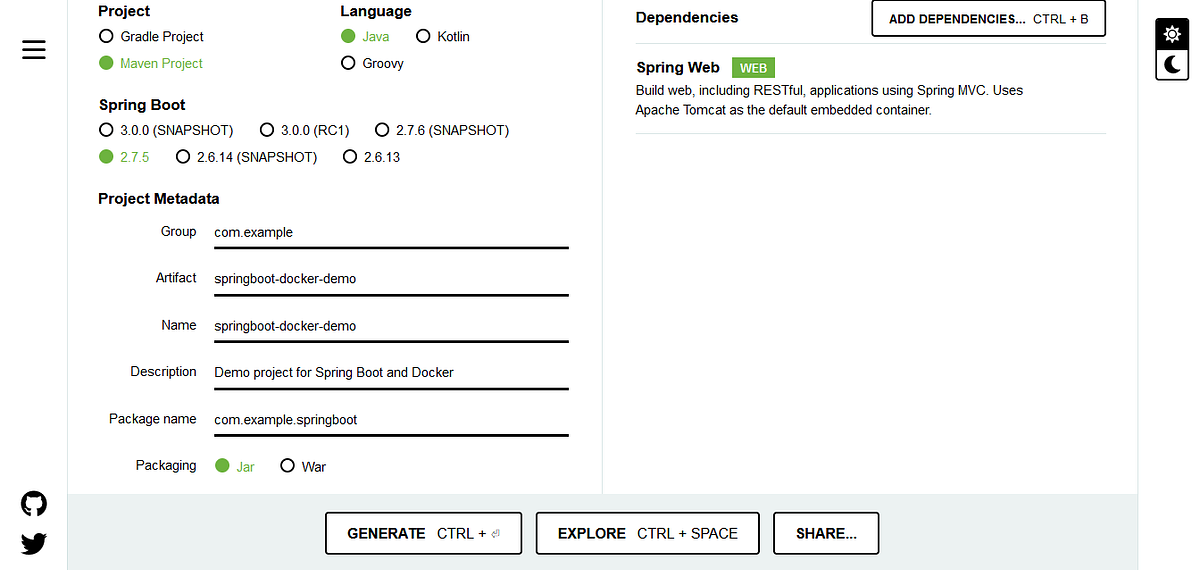Click the Spring Boot section heading

coord(142,105)
